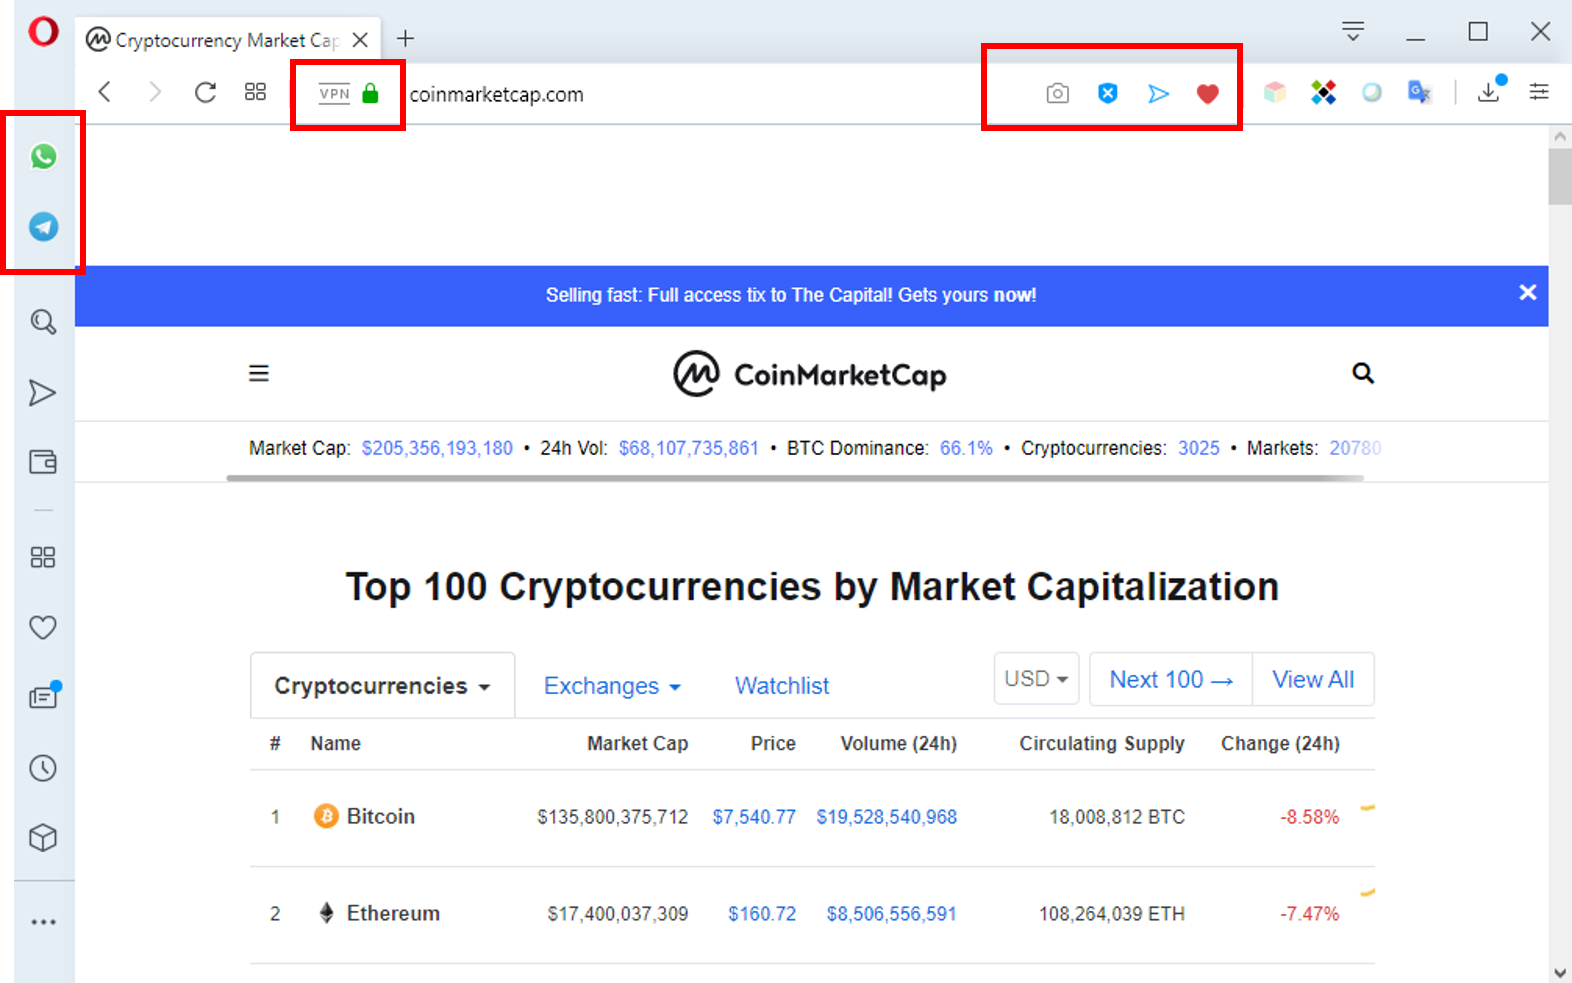Open the site search magnifier
The height and width of the screenshot is (983, 1572).
click(x=1363, y=373)
